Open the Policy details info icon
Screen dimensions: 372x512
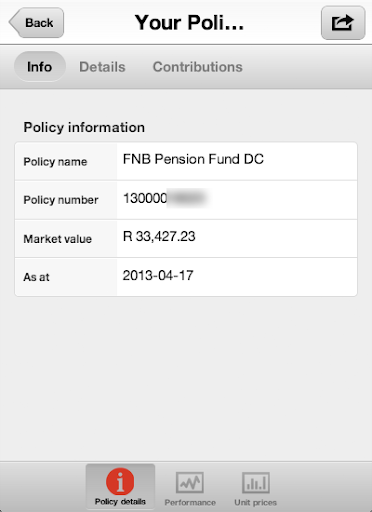coord(120,481)
